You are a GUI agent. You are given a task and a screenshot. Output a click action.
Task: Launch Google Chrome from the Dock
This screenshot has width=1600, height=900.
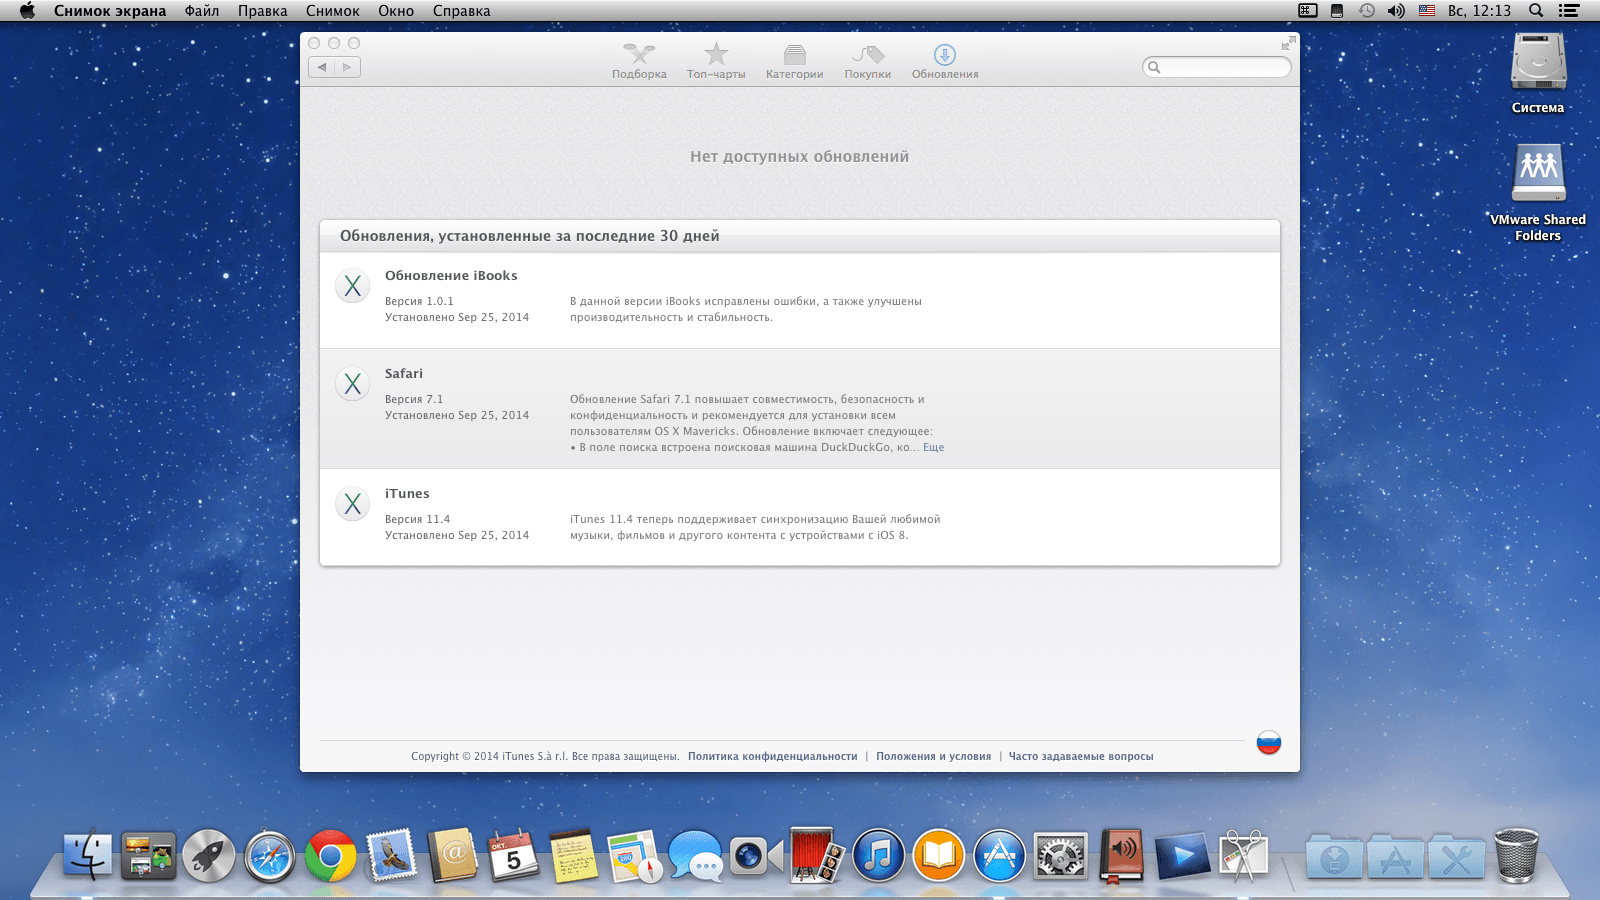pos(331,856)
